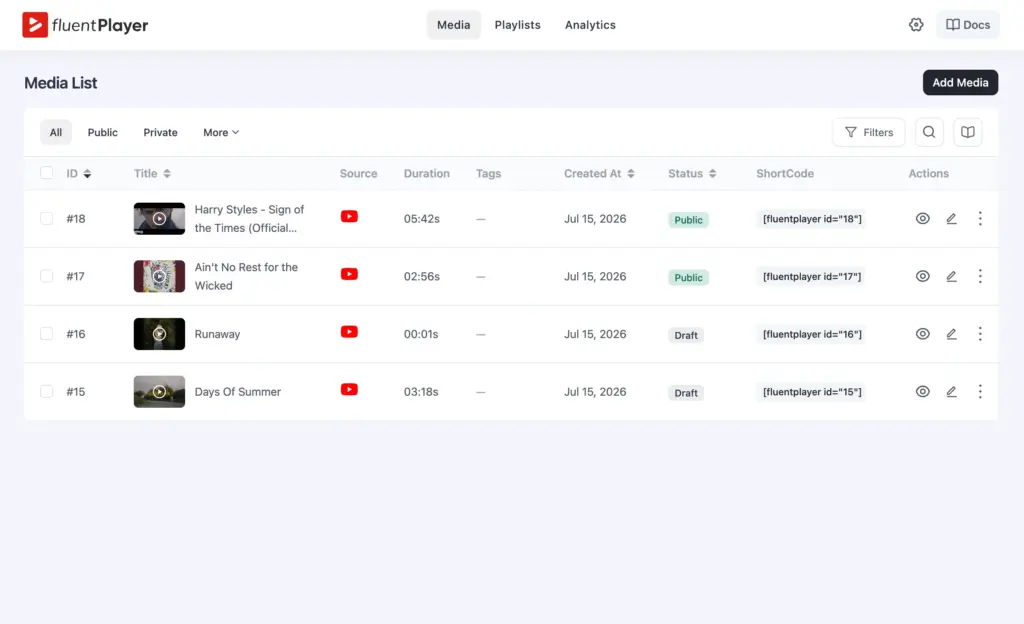Select the checkbox for media #17
This screenshot has width=1024, height=624.
pyautogui.click(x=46, y=275)
